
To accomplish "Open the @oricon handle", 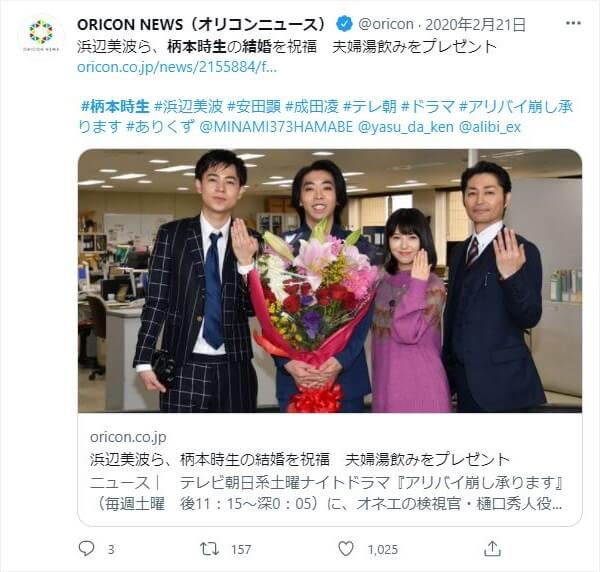I will 386,24.
